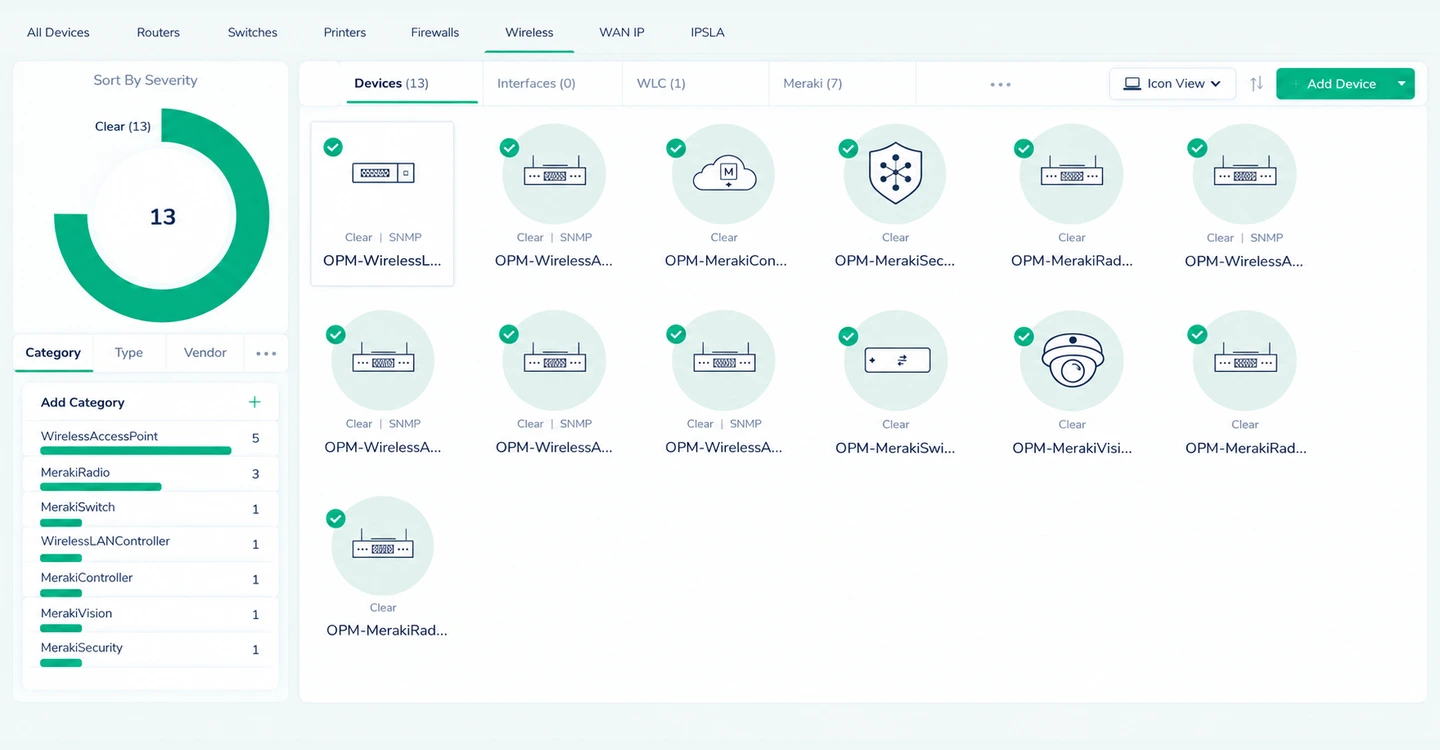Viewport: 1440px width, 750px height.
Task: Toggle the checkmark on the OPM-MerakiSwi device
Action: 848,336
